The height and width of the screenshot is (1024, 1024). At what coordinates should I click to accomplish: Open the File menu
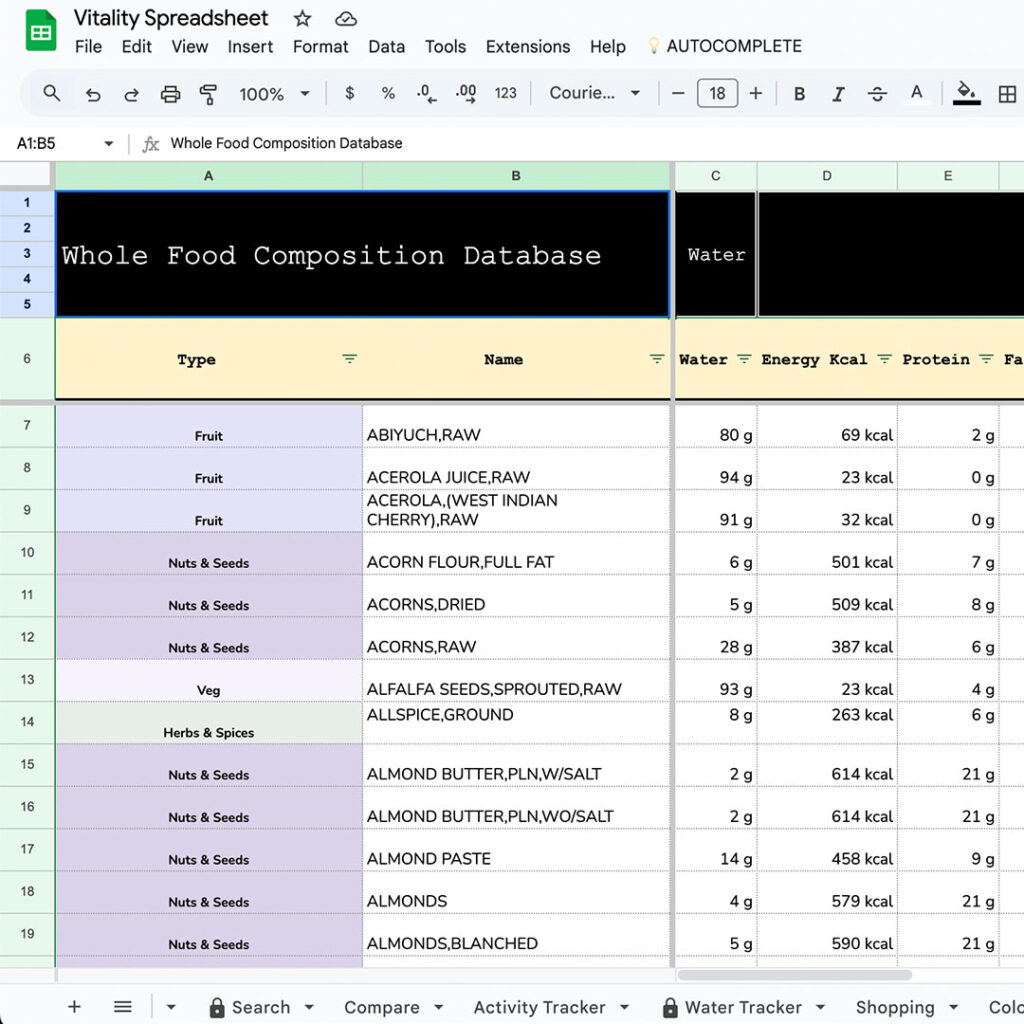coord(88,47)
